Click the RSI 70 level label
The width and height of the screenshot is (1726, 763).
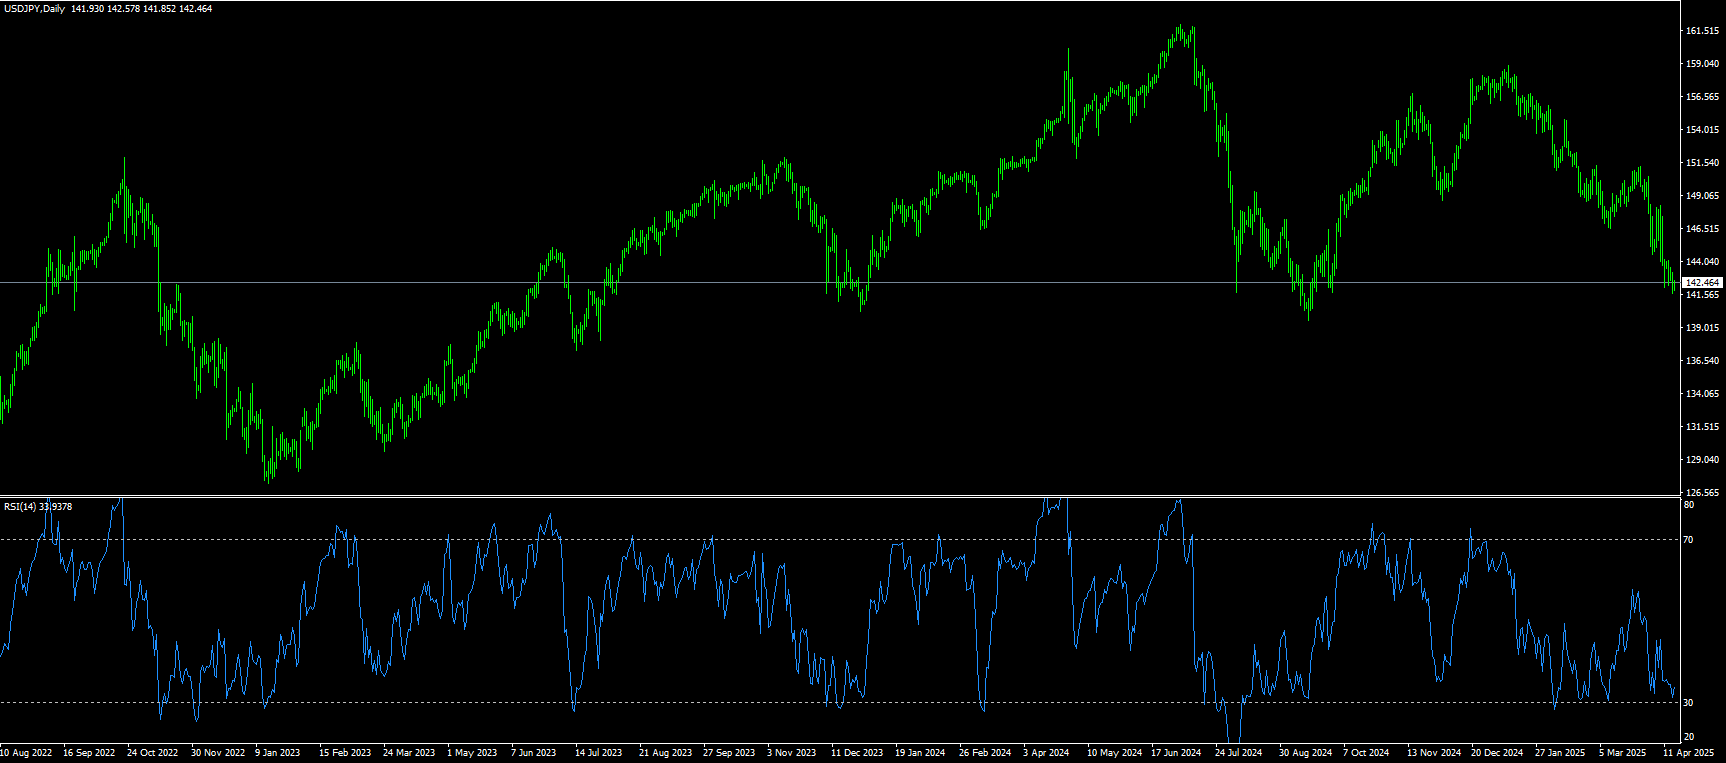click(x=1688, y=540)
